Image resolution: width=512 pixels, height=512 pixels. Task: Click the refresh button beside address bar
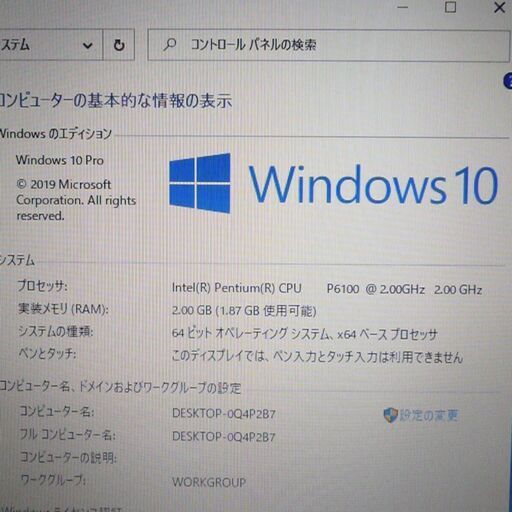tap(119, 45)
